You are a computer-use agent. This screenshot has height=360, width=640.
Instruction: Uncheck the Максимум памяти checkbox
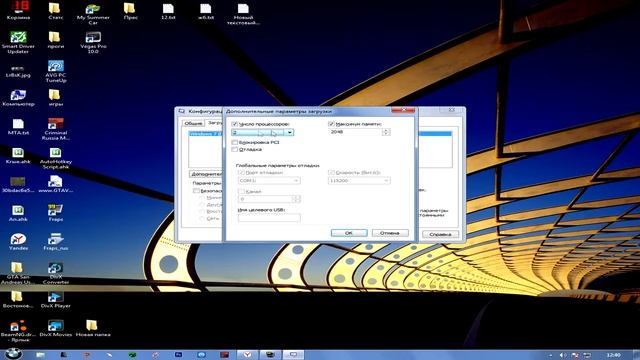331,124
